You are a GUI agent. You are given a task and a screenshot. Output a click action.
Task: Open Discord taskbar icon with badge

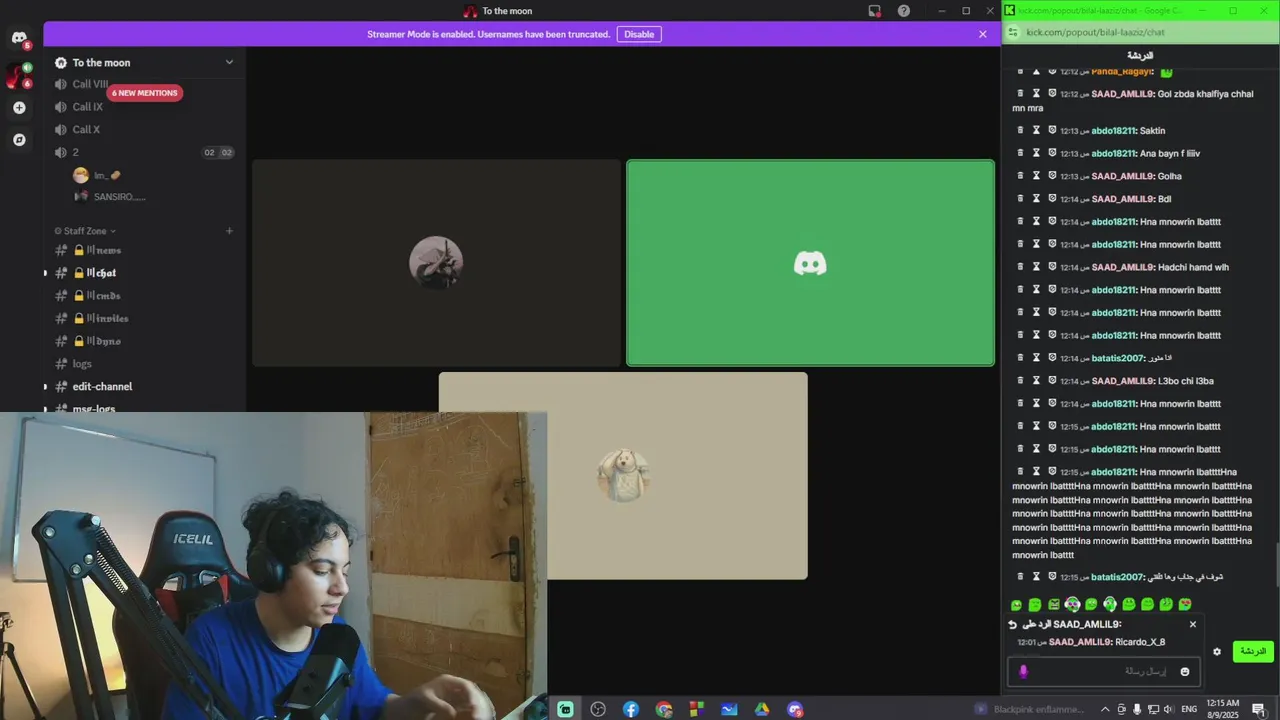coord(795,709)
